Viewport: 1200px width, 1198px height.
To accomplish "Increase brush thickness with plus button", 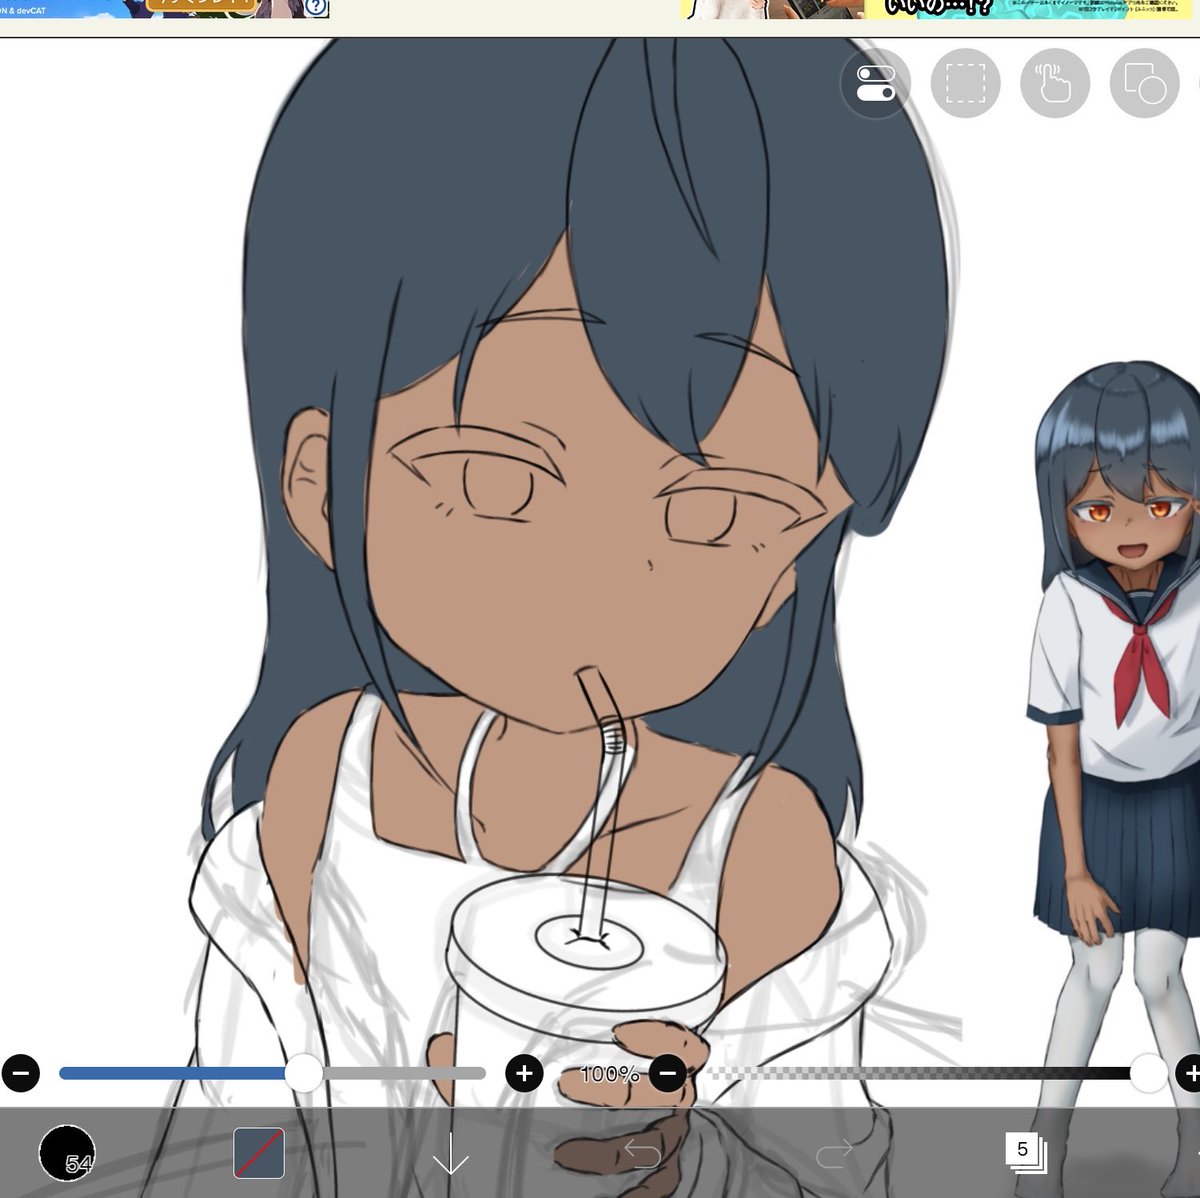I will (x=524, y=1074).
